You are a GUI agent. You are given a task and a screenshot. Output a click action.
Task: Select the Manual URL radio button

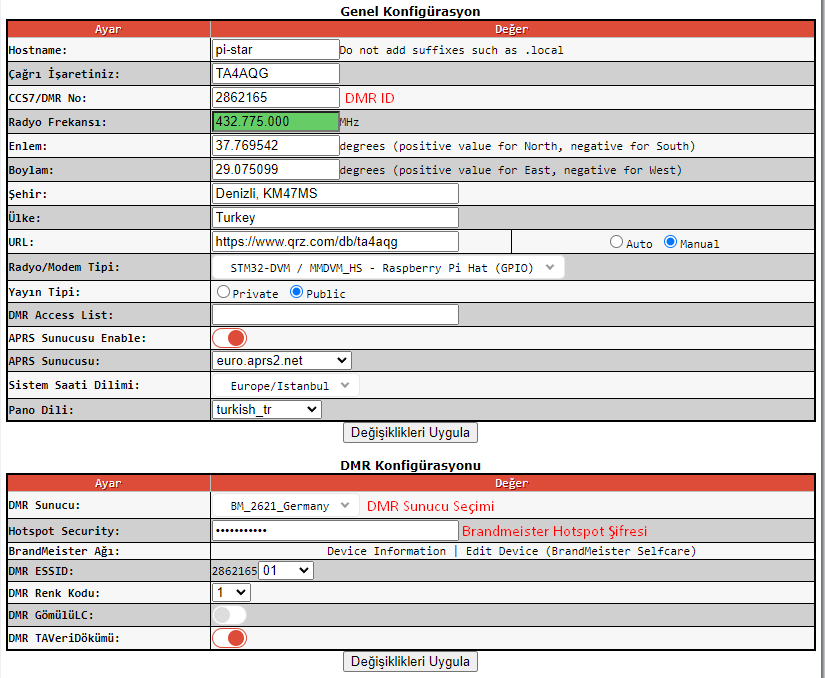(671, 242)
